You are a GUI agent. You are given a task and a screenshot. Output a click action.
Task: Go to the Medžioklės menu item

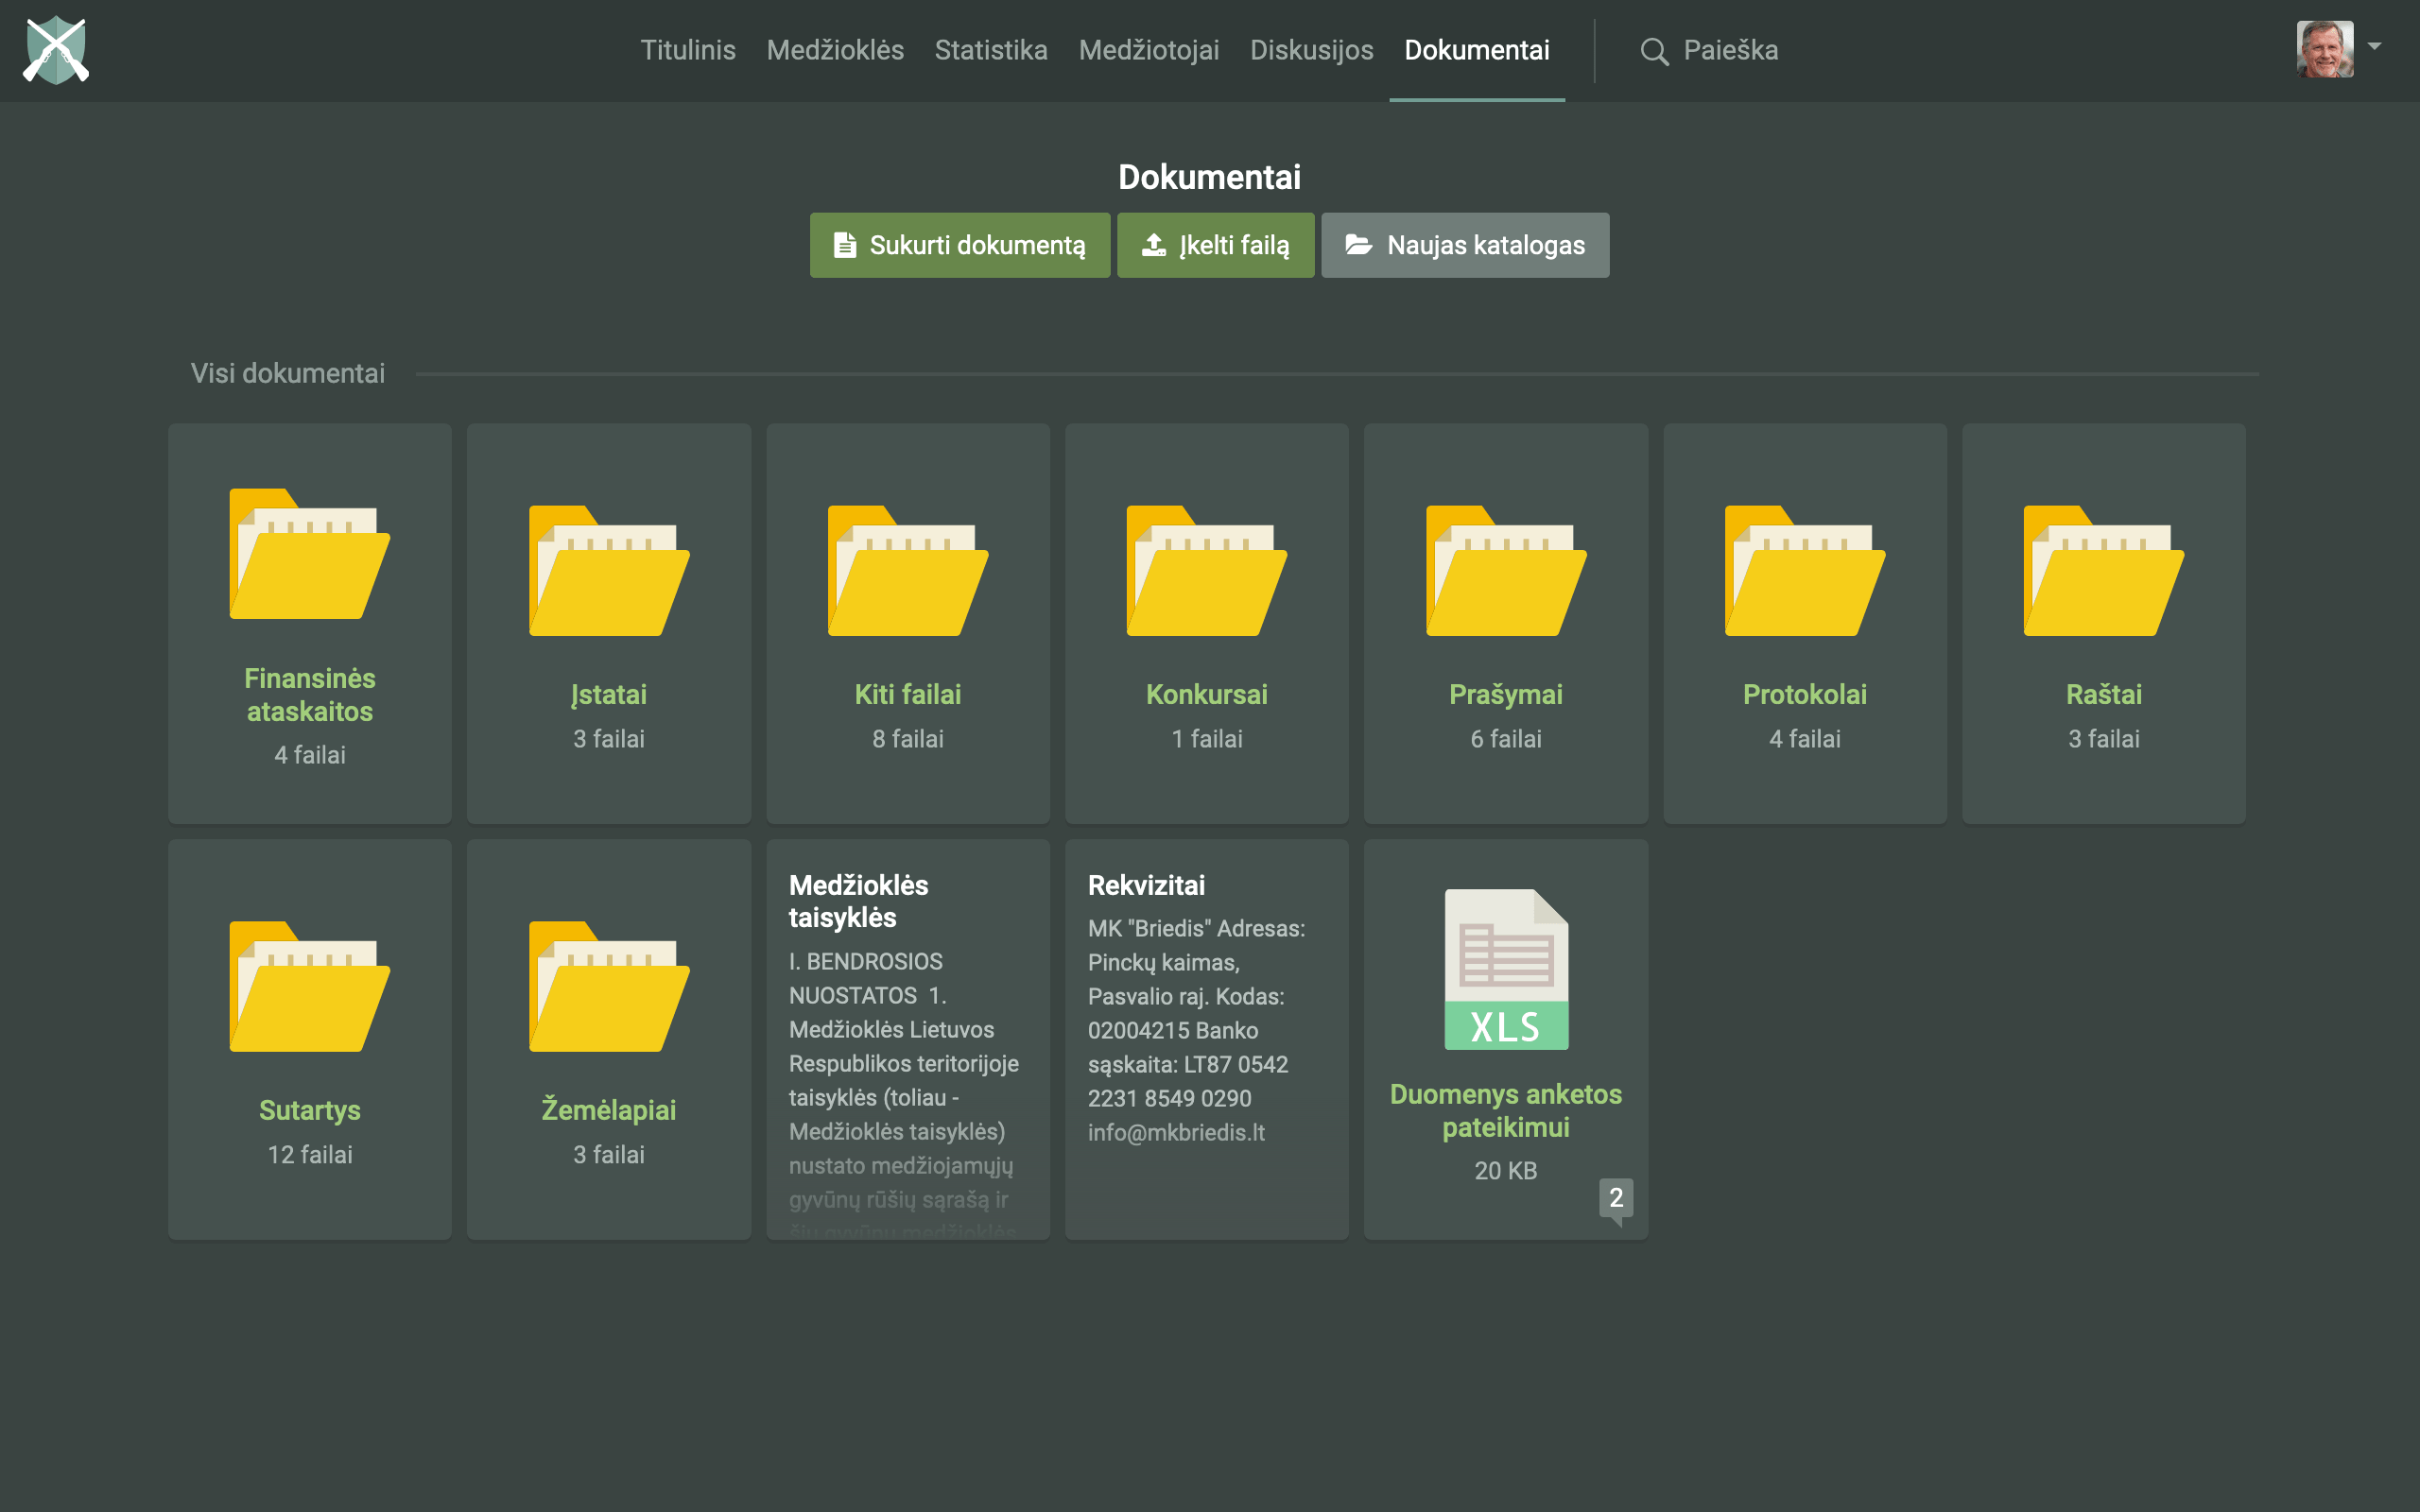tap(834, 50)
